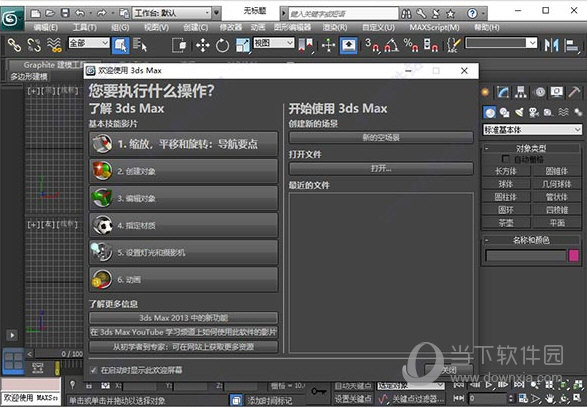The image size is (587, 407).
Task: Click the Align tool icon
Action: tap(572, 45)
